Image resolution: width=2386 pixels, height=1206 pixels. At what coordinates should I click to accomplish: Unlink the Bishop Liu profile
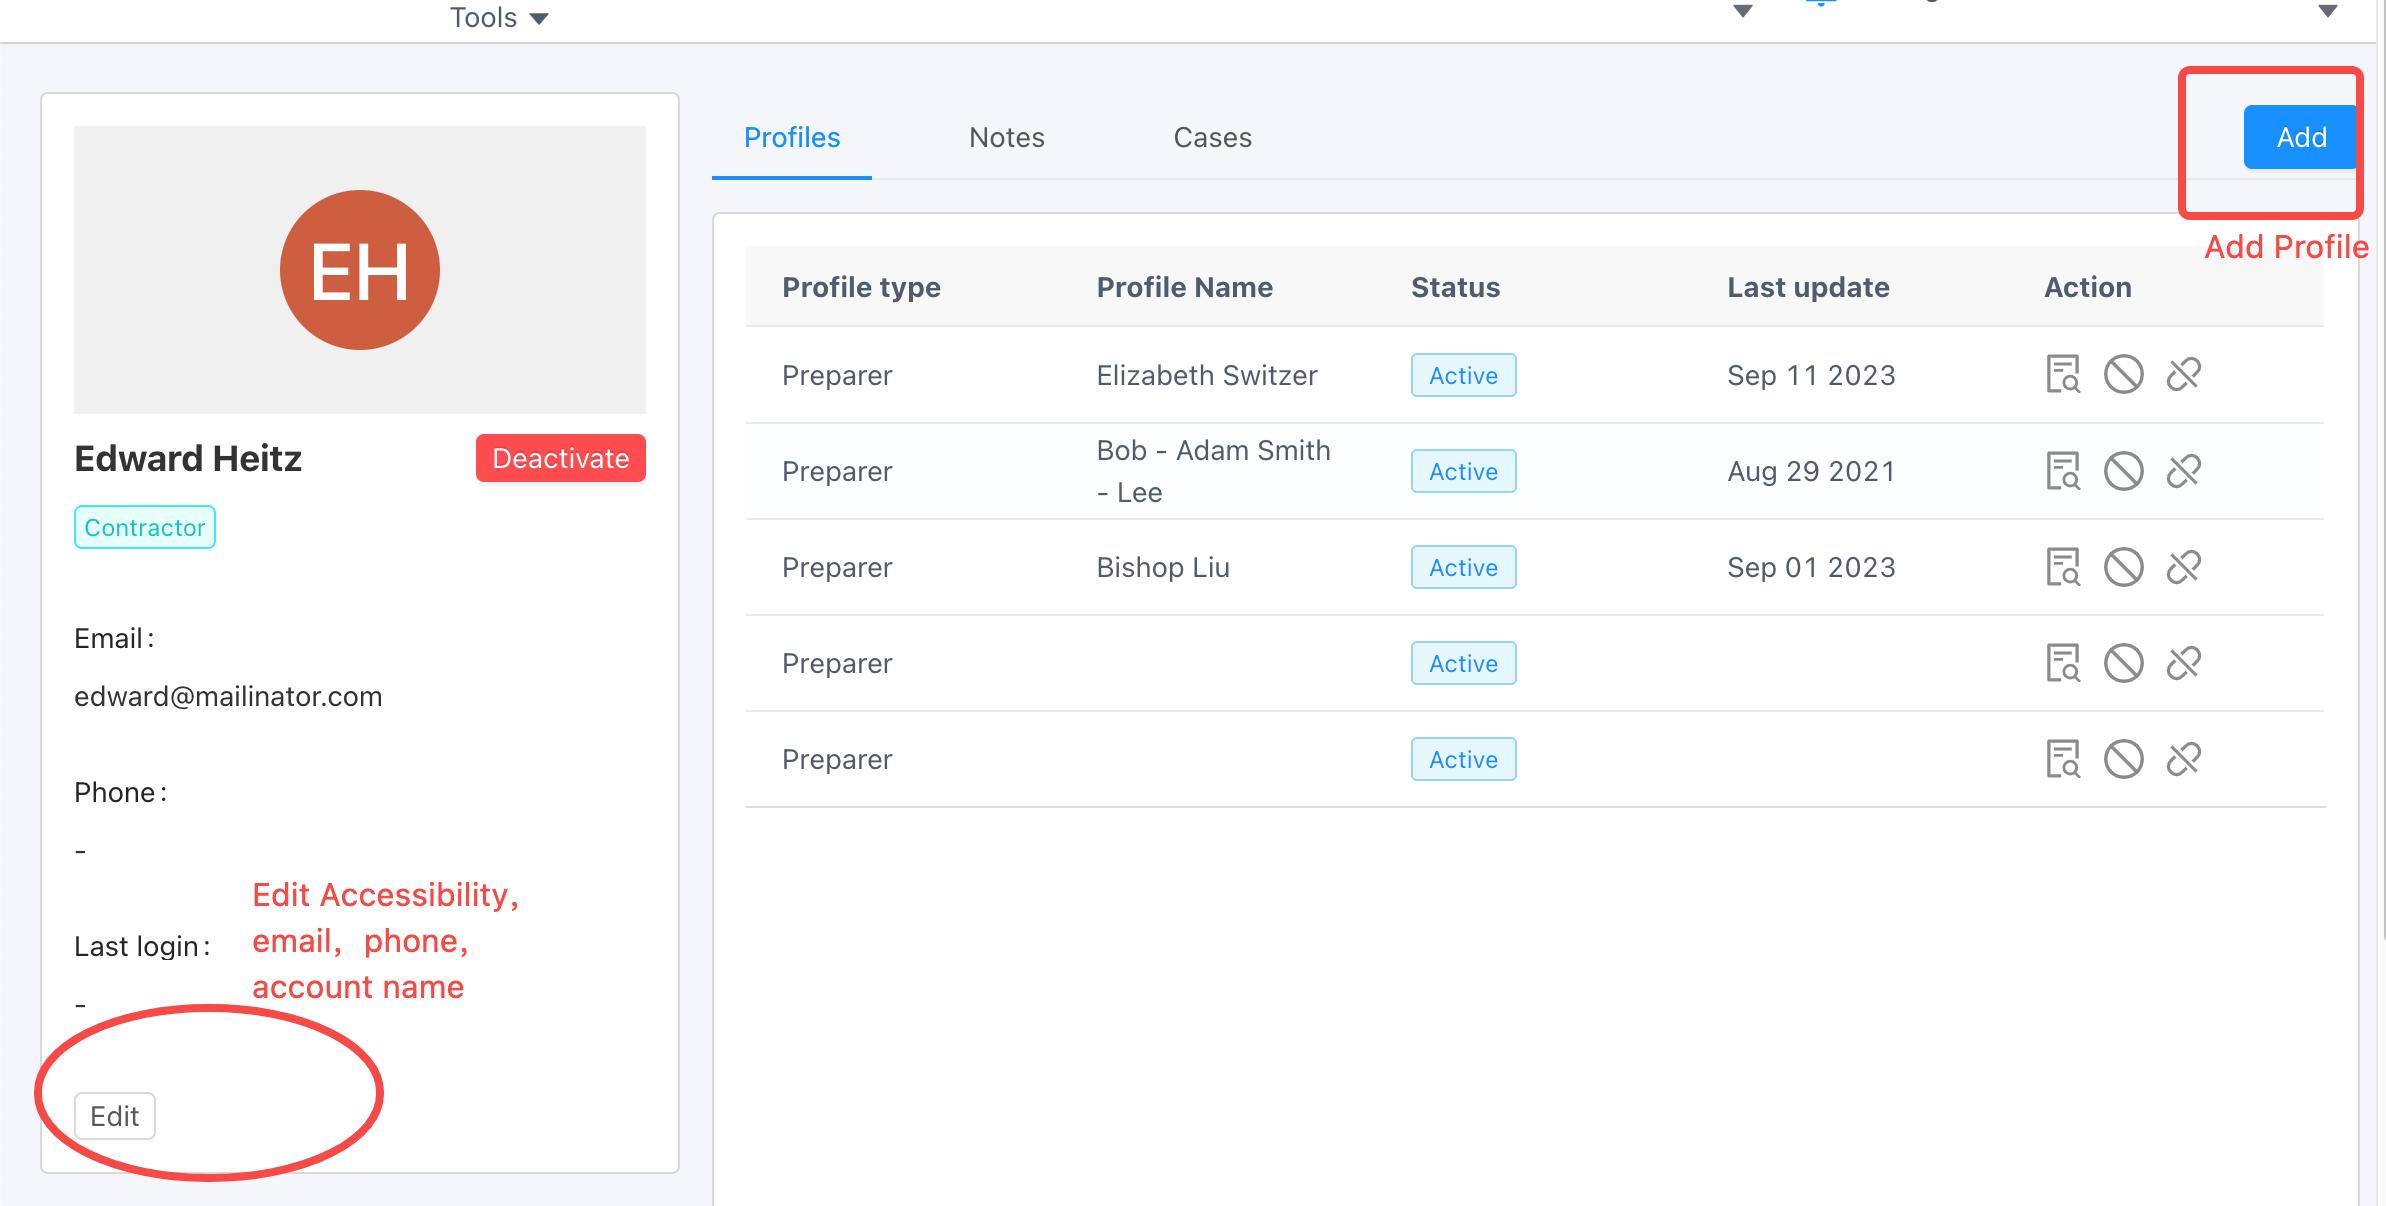(2184, 567)
